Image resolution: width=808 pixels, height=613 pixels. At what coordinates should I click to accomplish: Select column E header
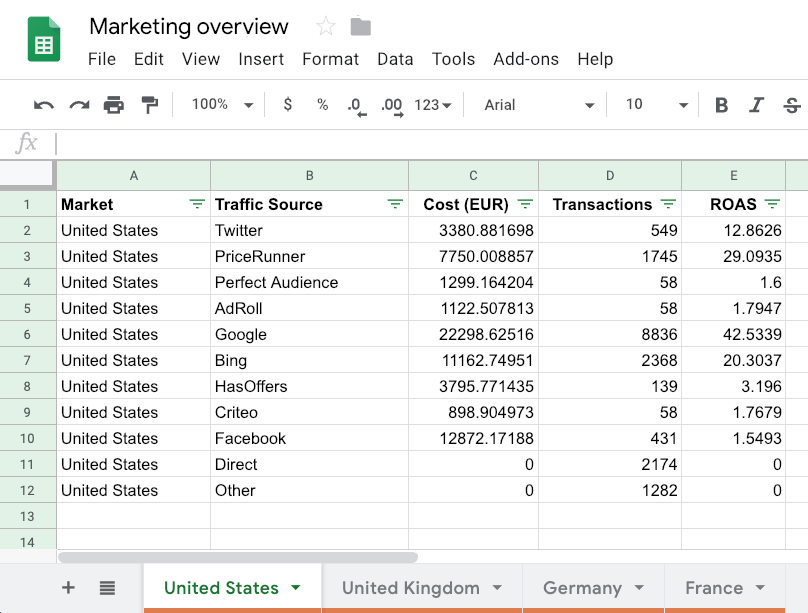733,176
